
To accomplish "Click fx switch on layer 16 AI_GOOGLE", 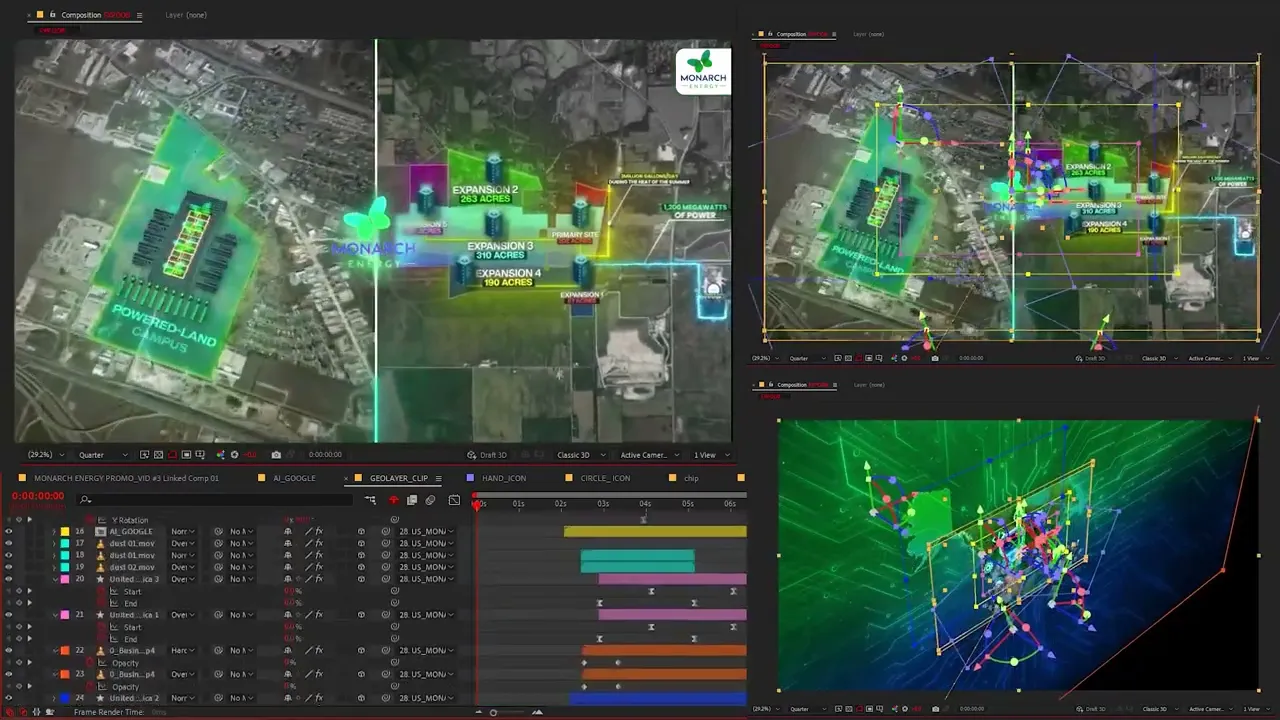I will (319, 532).
